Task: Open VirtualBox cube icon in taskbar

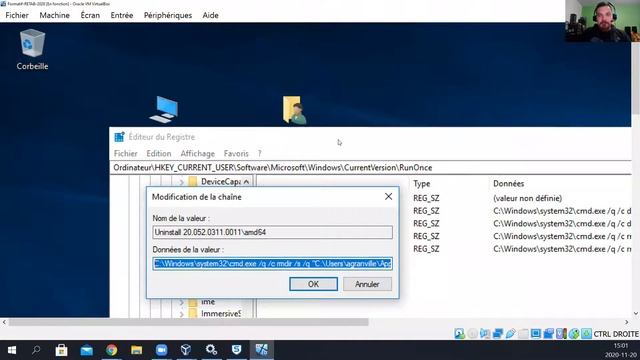Action: point(186,350)
